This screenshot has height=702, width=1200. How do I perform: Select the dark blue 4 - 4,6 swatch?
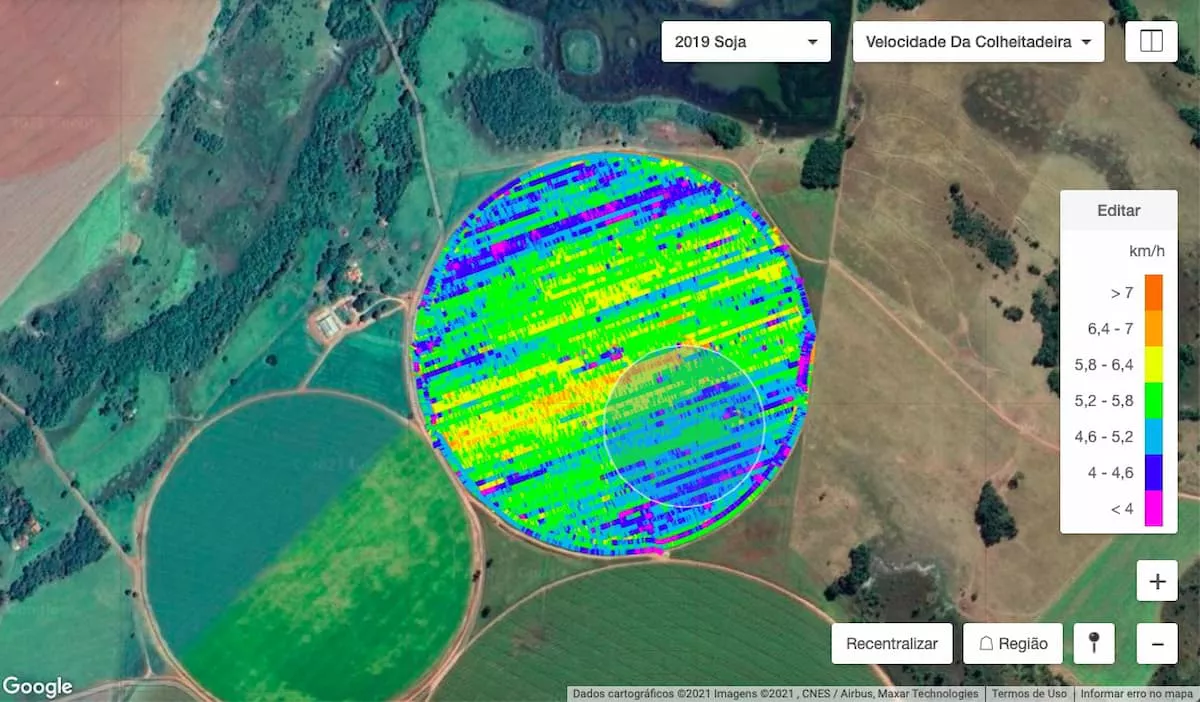coord(1154,473)
